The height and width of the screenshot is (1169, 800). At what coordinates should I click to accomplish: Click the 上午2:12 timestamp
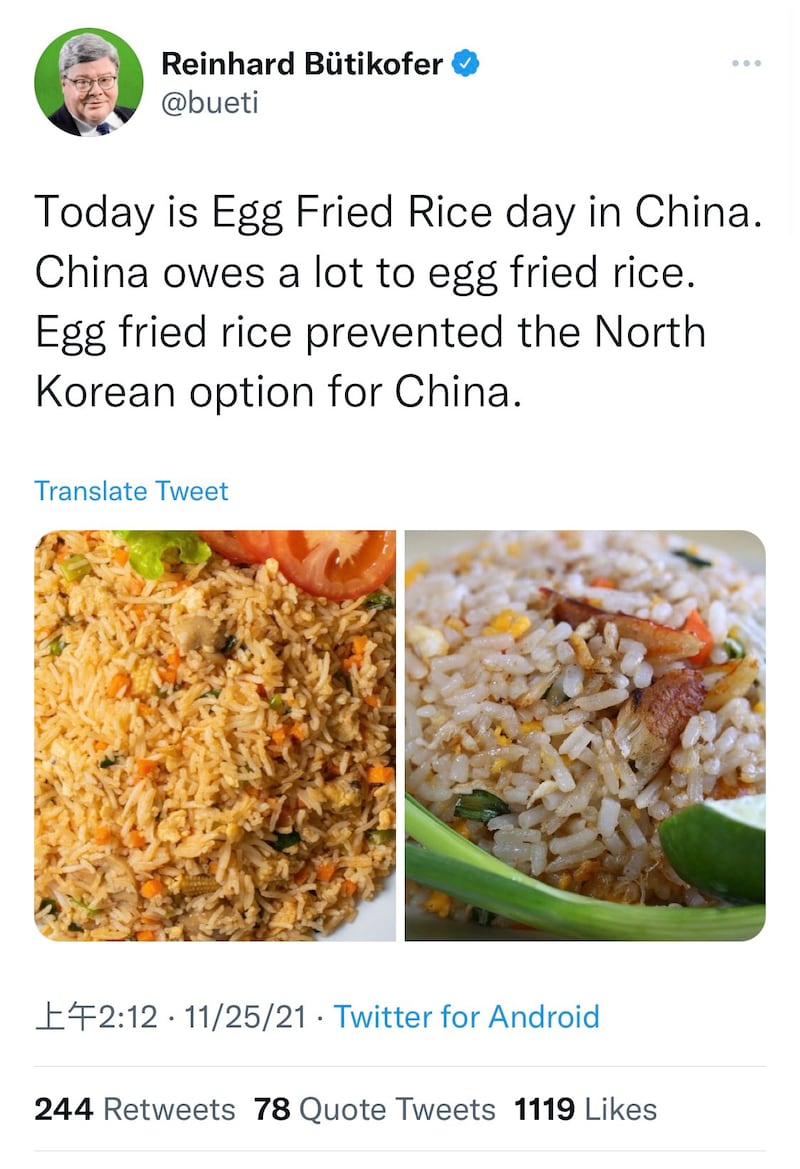96,1017
